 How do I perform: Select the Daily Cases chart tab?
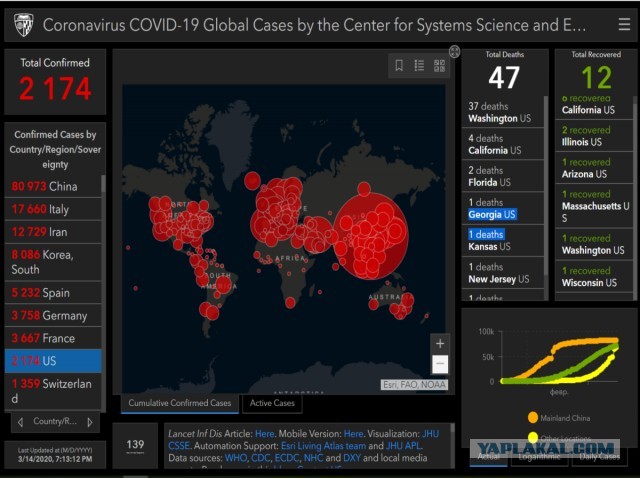point(599,457)
